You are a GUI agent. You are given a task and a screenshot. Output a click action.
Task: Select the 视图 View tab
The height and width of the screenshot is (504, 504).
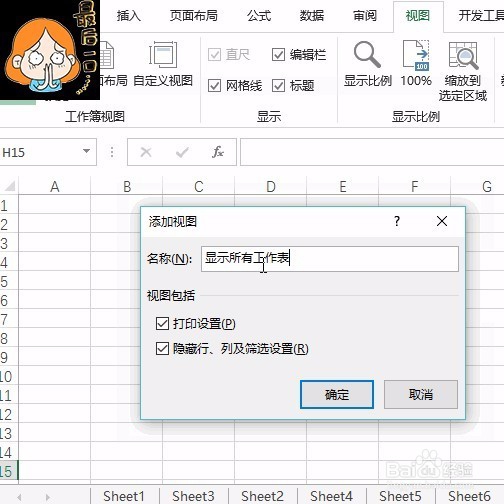pyautogui.click(x=418, y=16)
